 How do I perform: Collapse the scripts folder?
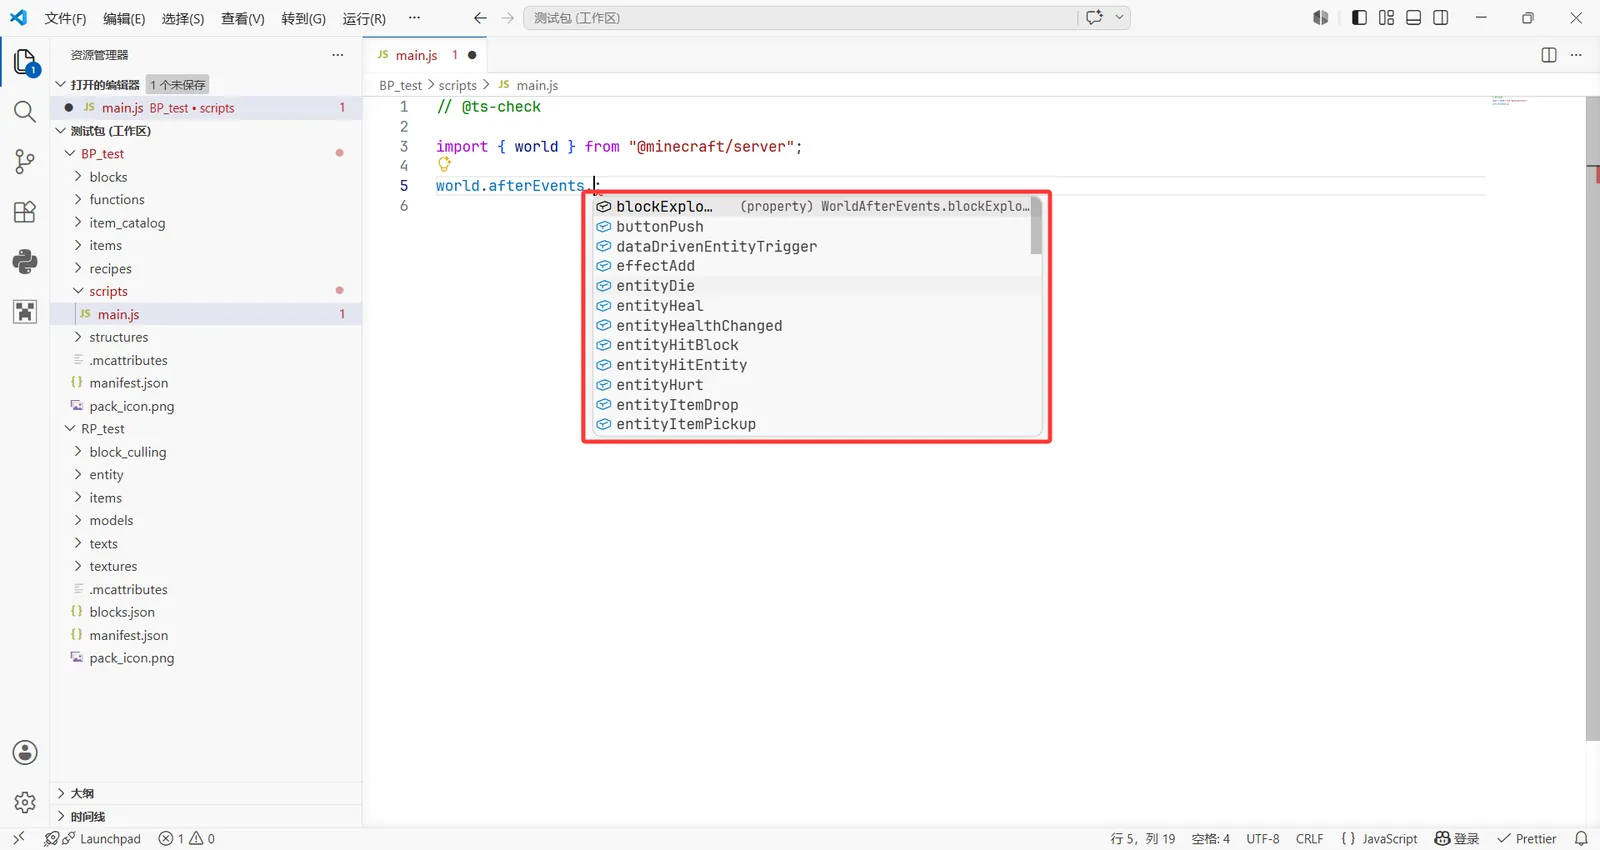point(78,291)
